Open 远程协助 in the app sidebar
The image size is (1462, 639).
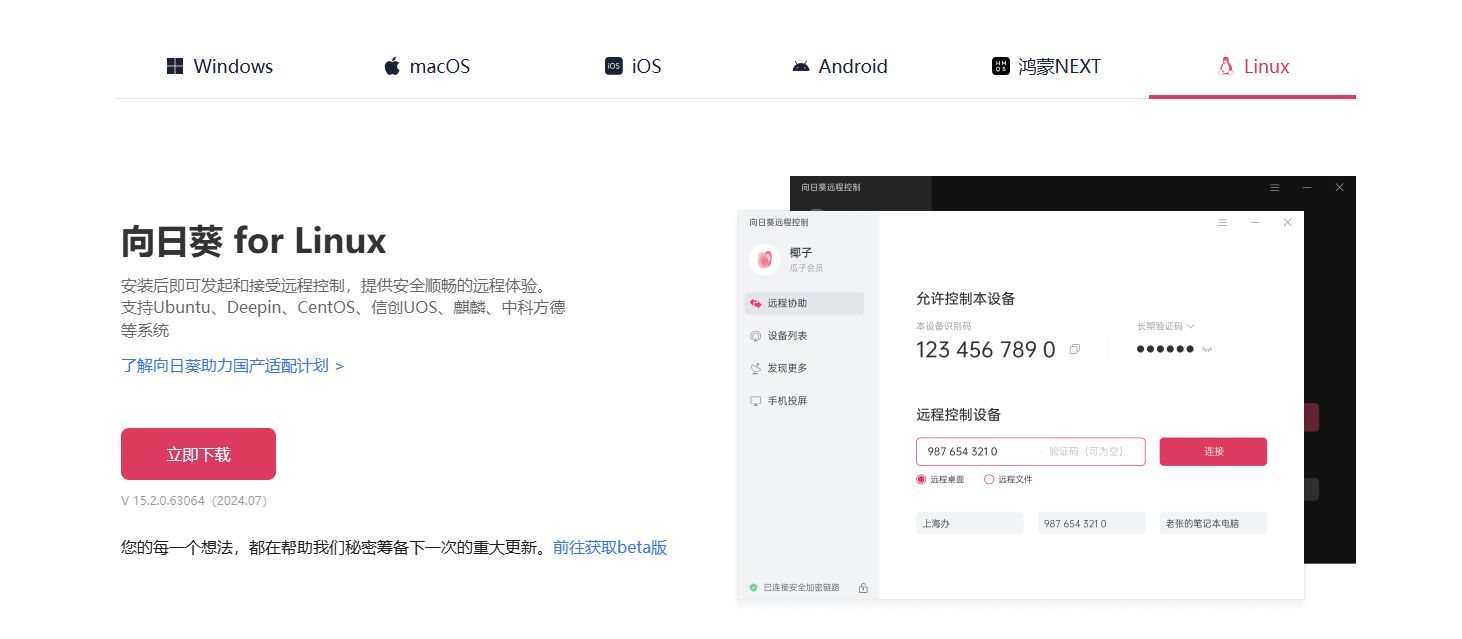pos(804,303)
